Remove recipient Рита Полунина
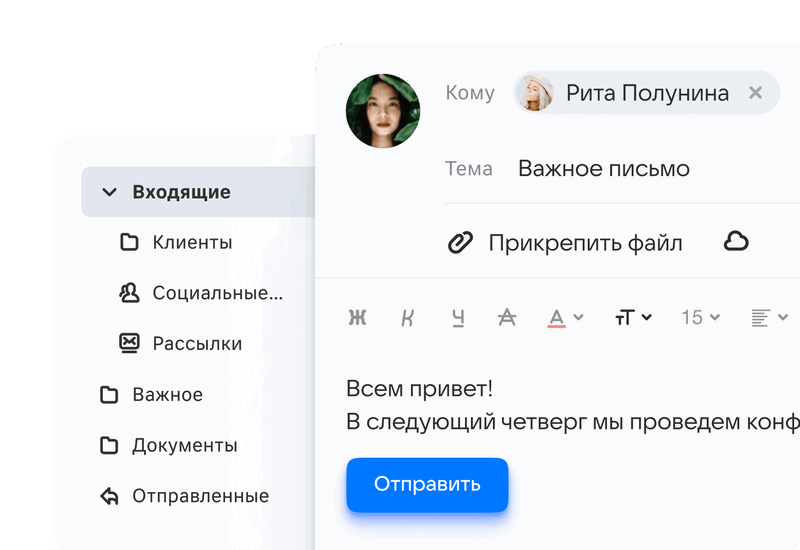The image size is (800, 550). (756, 92)
